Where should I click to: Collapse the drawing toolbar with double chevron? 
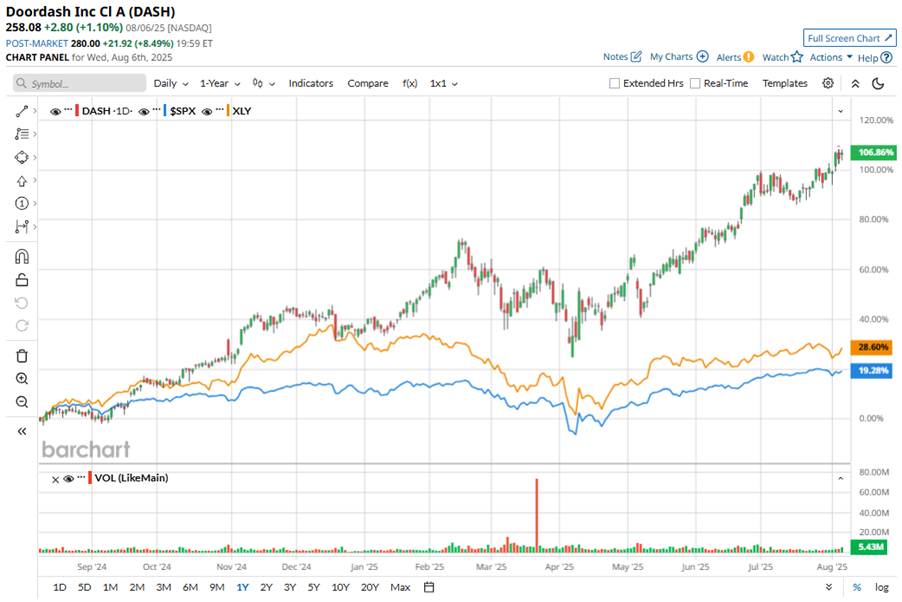pos(22,431)
